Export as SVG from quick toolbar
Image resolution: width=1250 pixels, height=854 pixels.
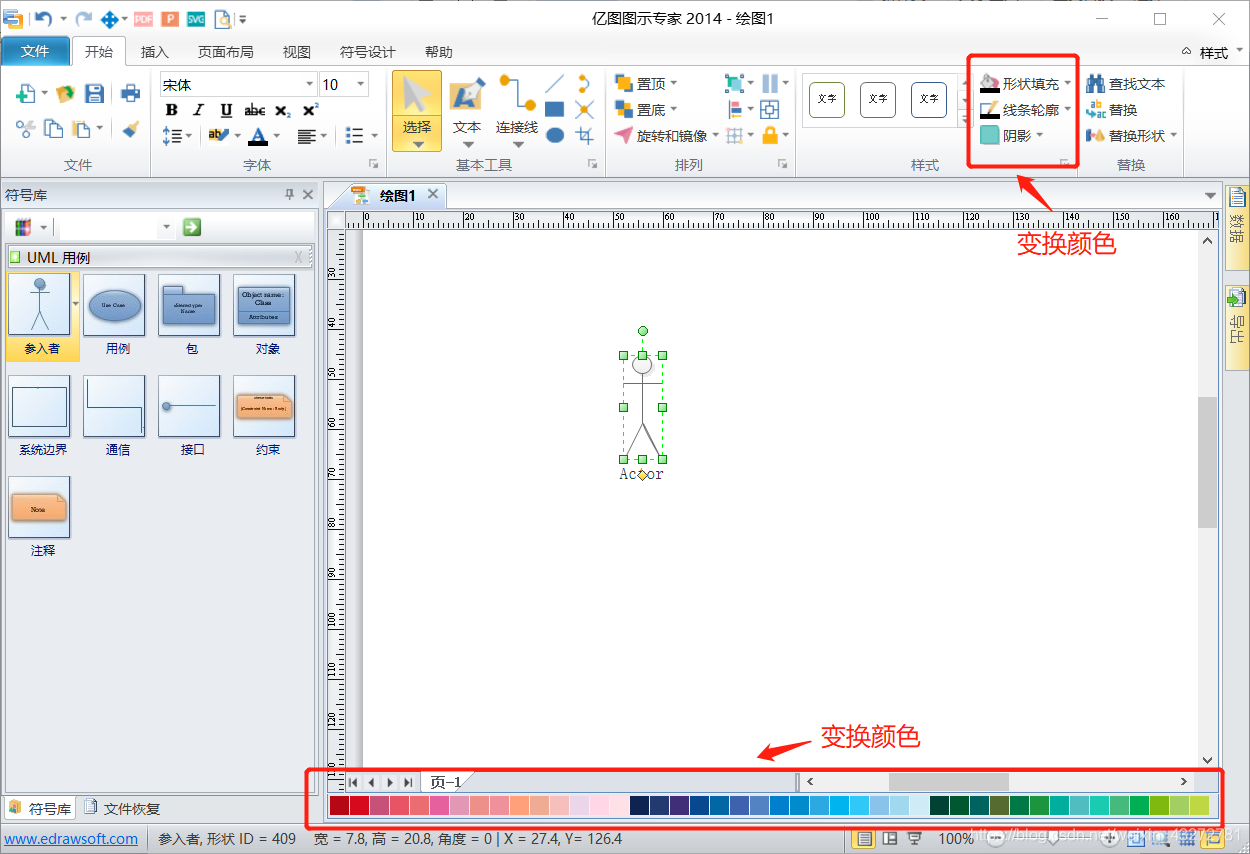point(196,18)
